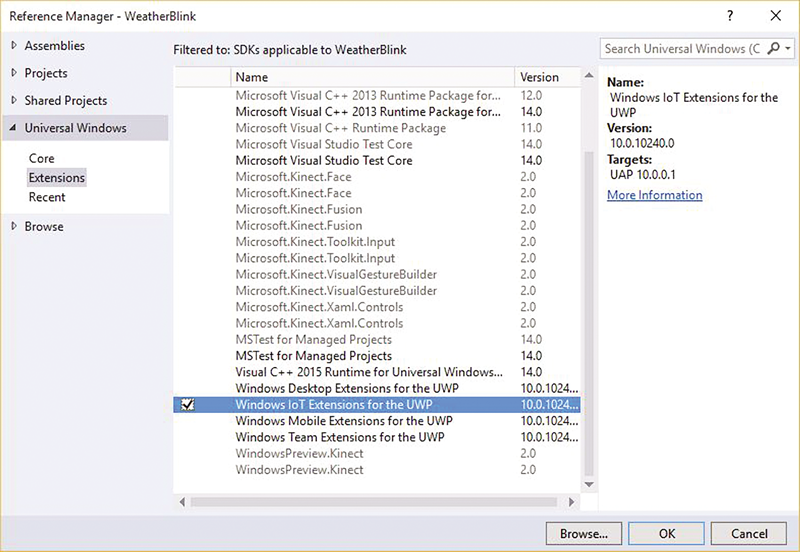This screenshot has width=800, height=552.
Task: Click the vertical scrollbar down arrow
Action: point(589,484)
